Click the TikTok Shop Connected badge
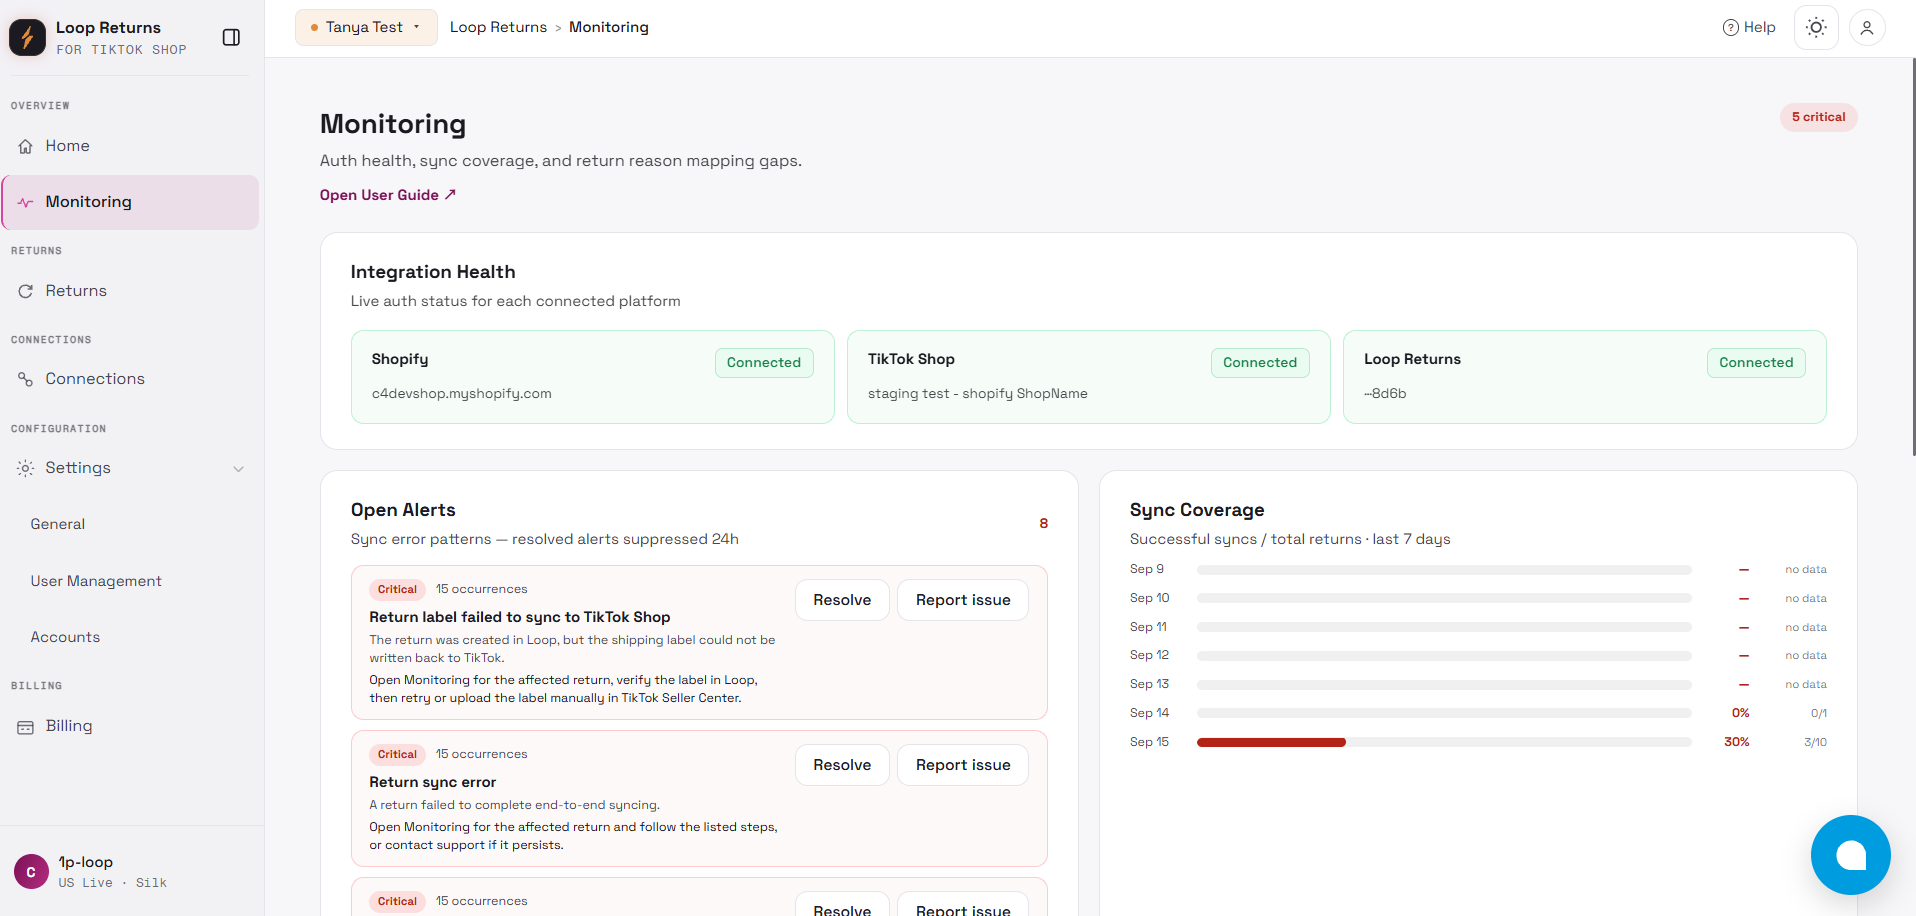1916x916 pixels. pos(1260,362)
